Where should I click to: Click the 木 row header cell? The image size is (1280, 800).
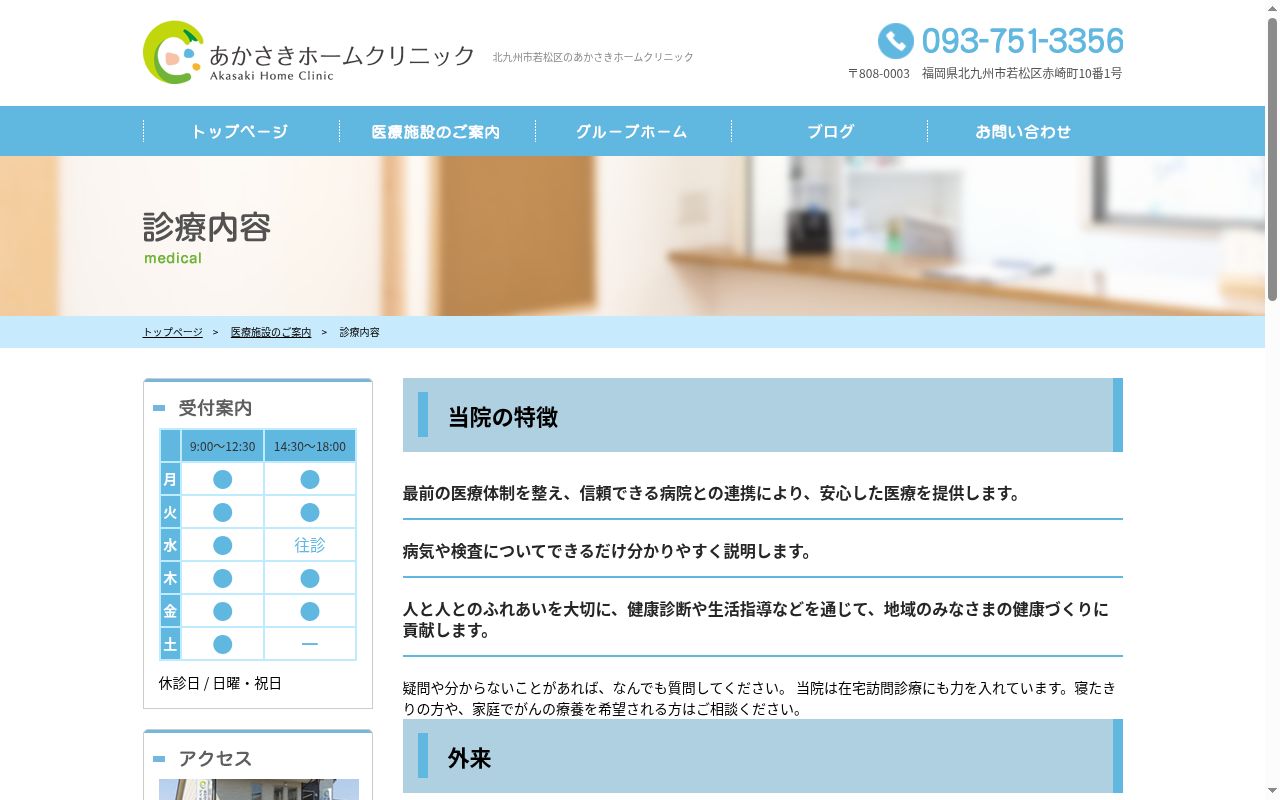tap(170, 578)
